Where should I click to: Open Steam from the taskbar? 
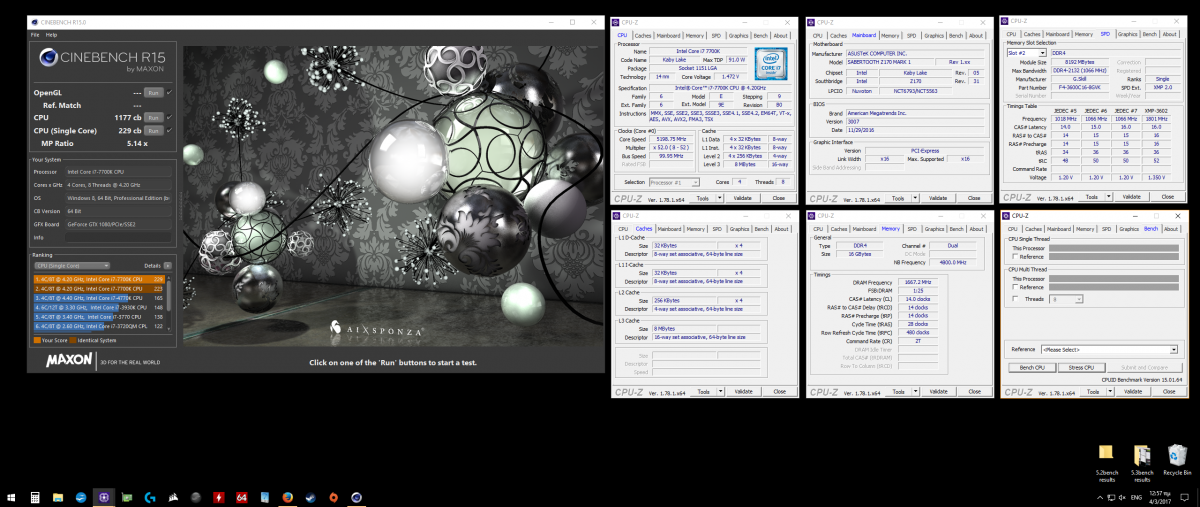pyautogui.click(x=311, y=497)
